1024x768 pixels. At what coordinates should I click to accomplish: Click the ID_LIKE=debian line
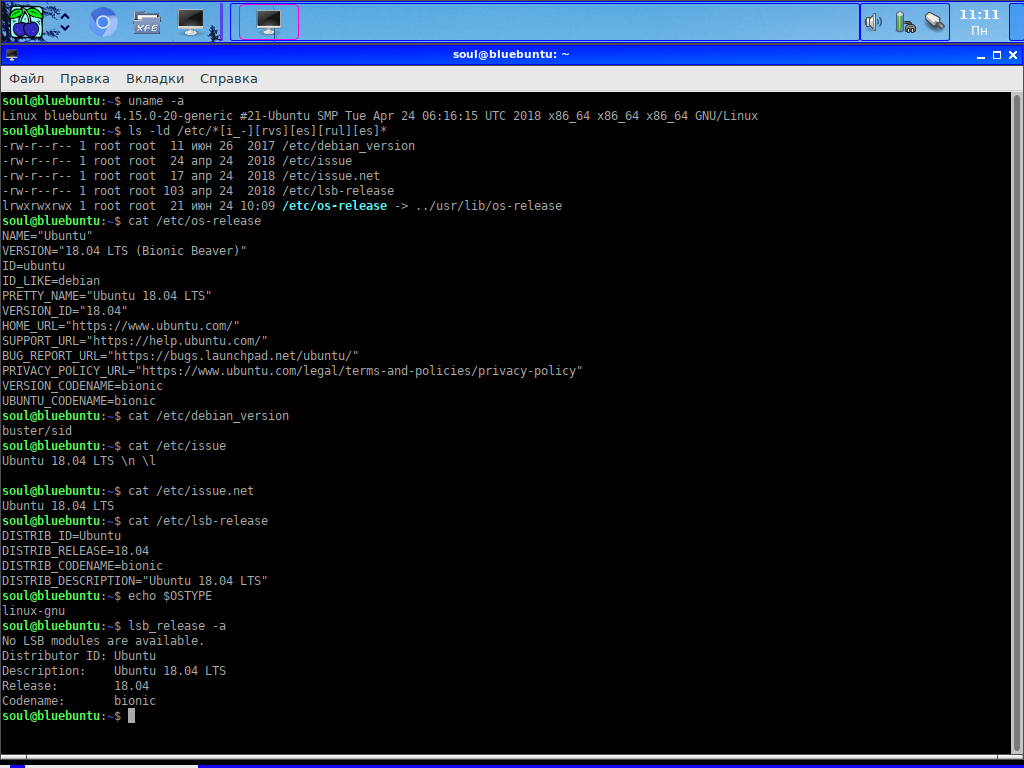click(x=51, y=281)
